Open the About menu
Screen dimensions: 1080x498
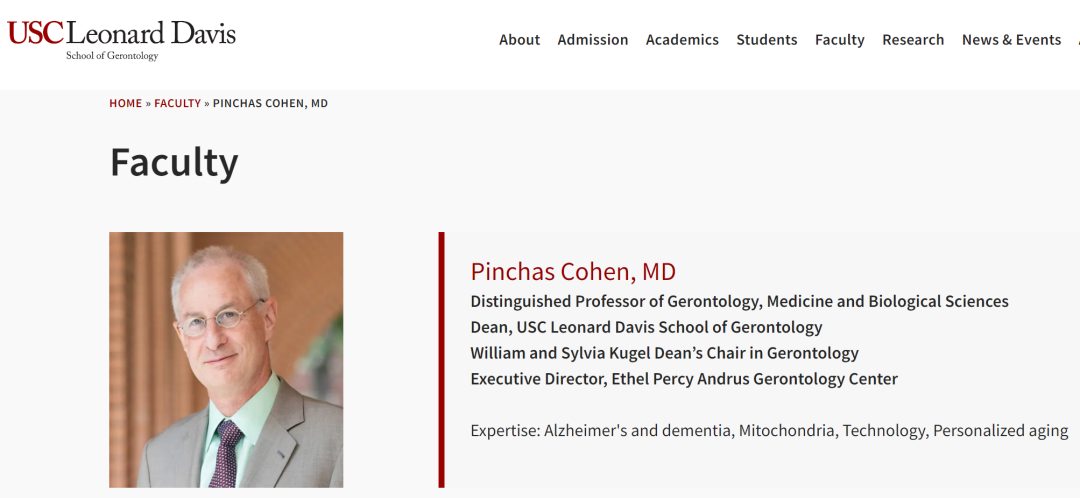pyautogui.click(x=519, y=40)
